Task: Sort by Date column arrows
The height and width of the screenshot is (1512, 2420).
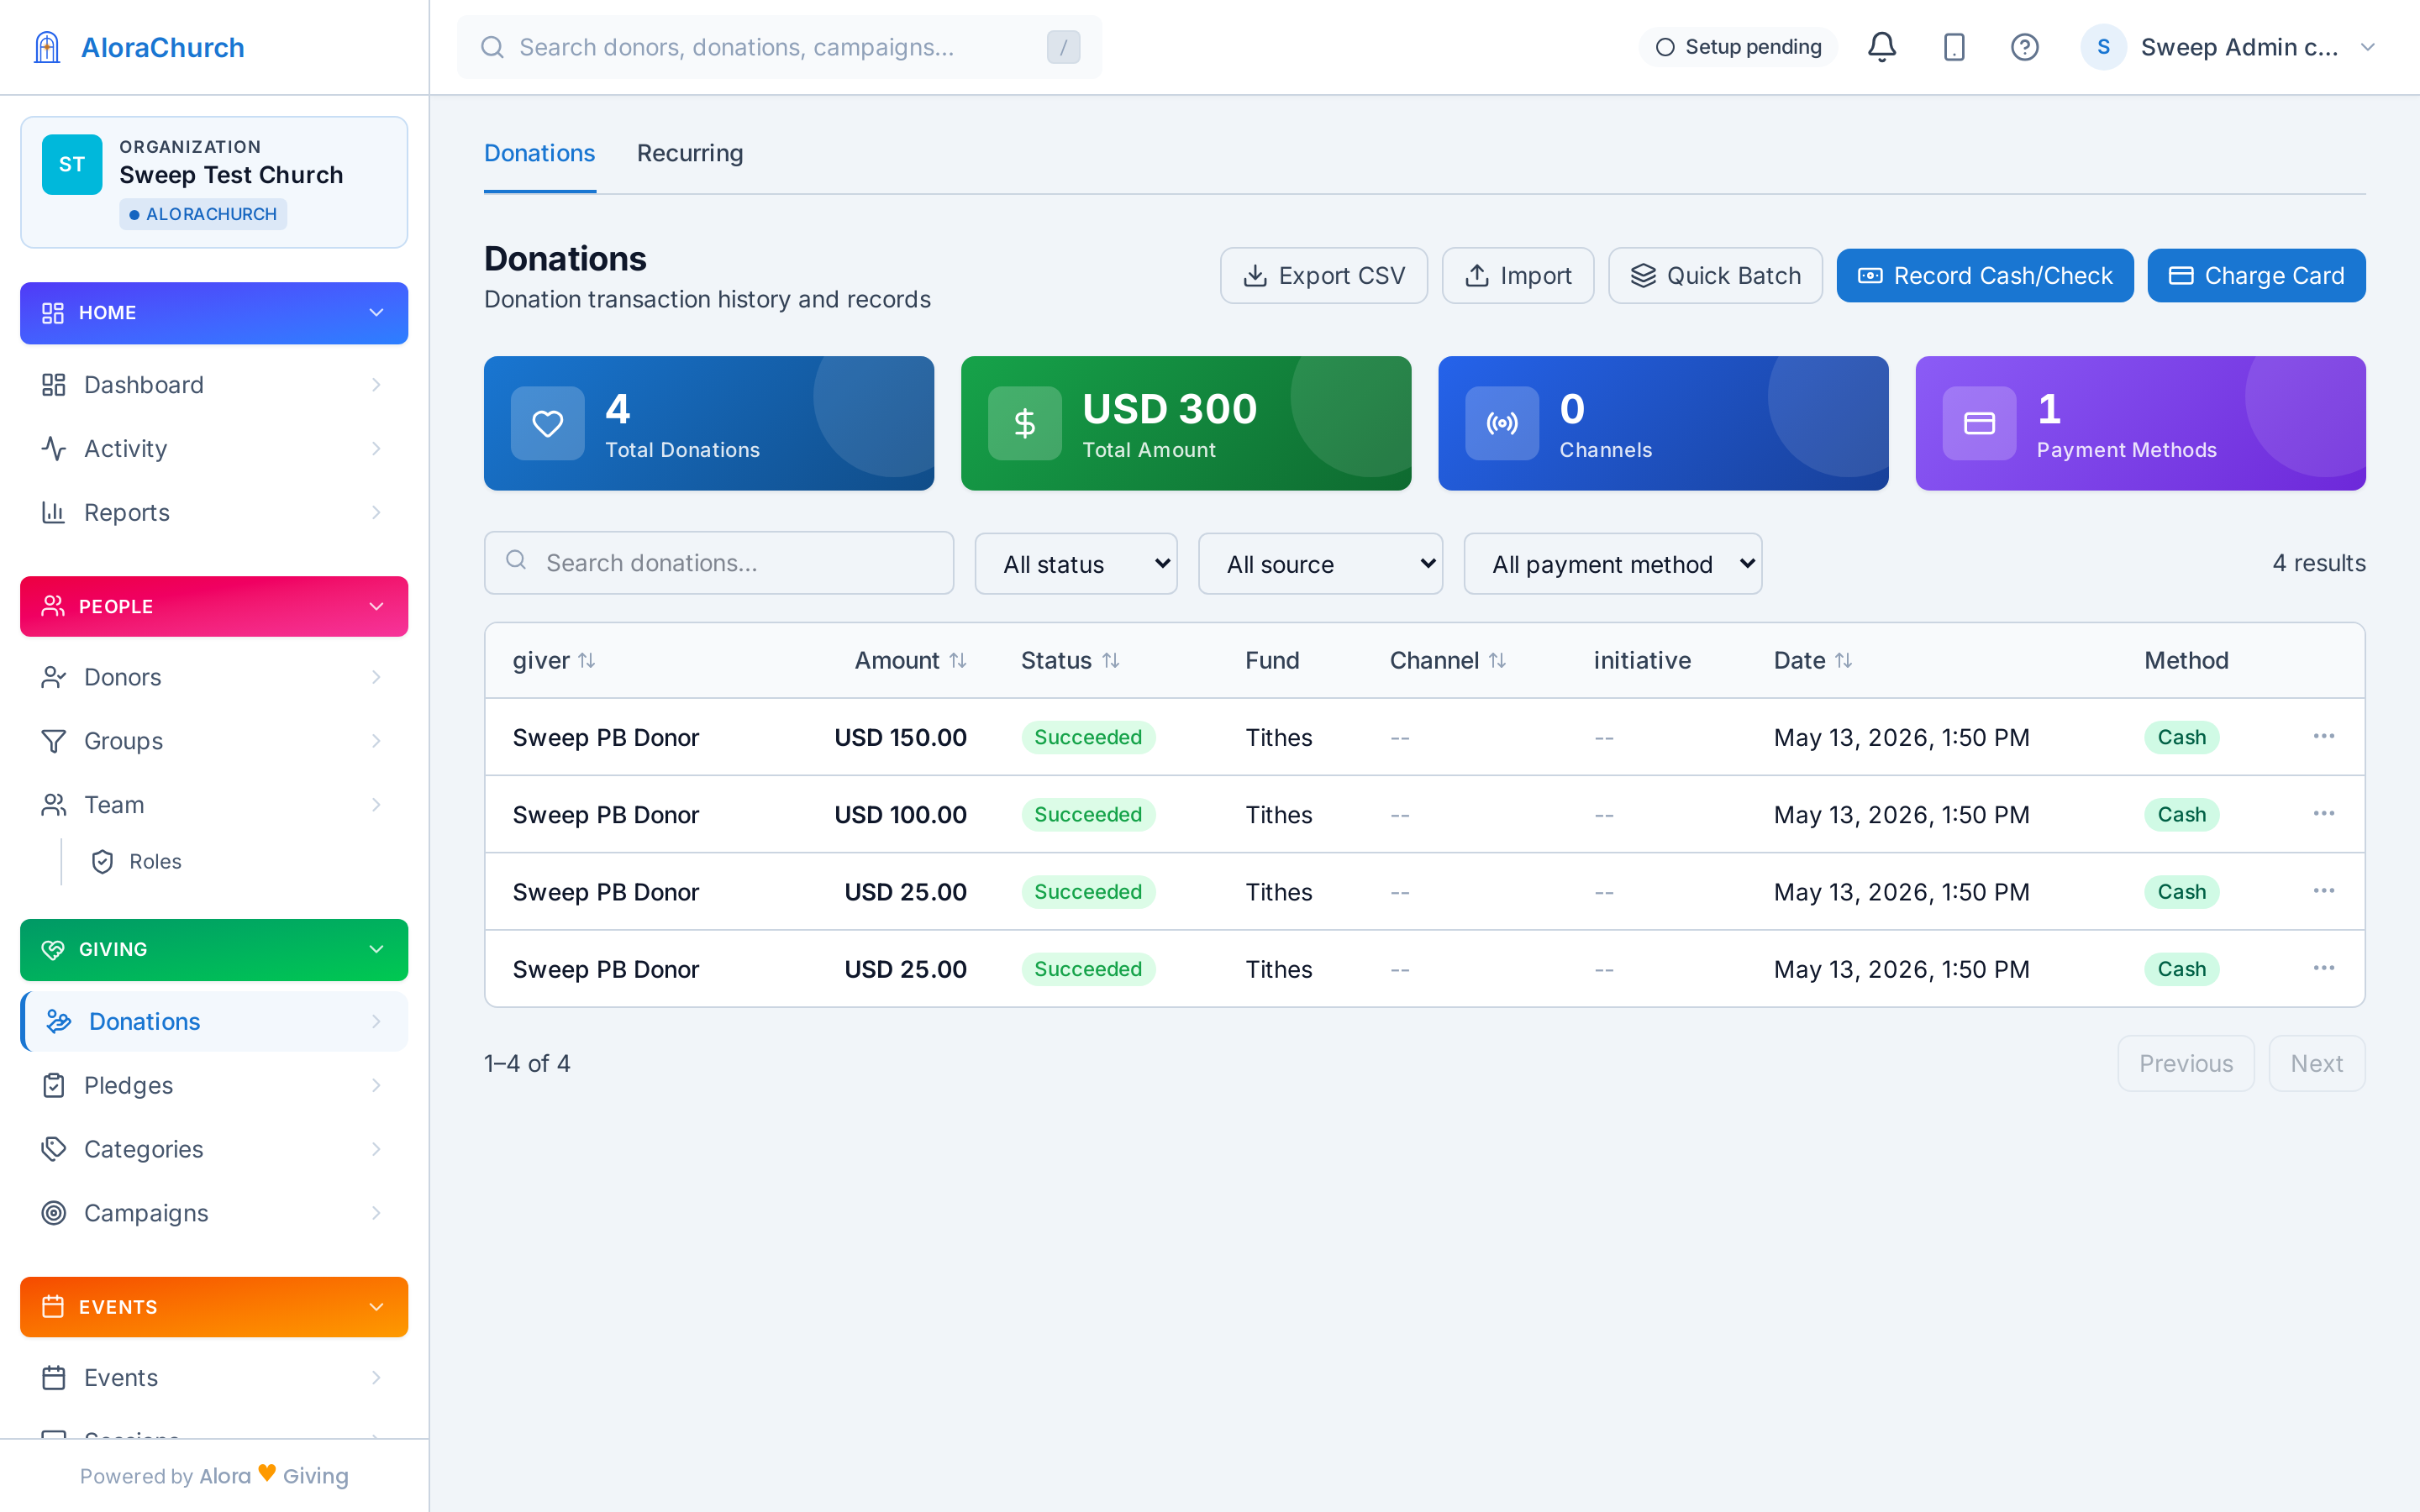Action: (x=1844, y=660)
